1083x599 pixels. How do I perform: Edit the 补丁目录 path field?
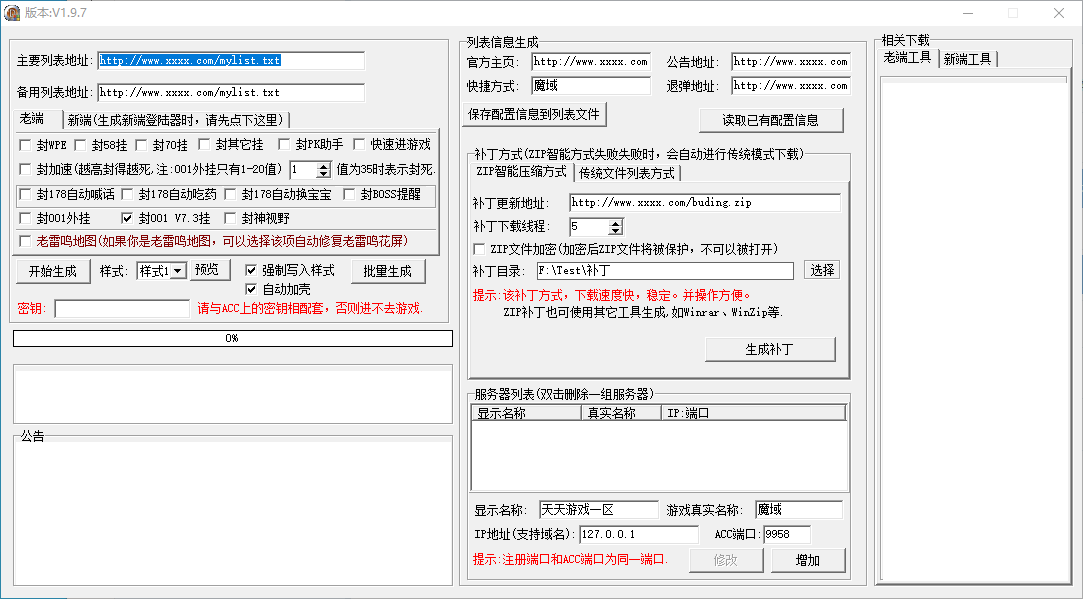click(666, 271)
